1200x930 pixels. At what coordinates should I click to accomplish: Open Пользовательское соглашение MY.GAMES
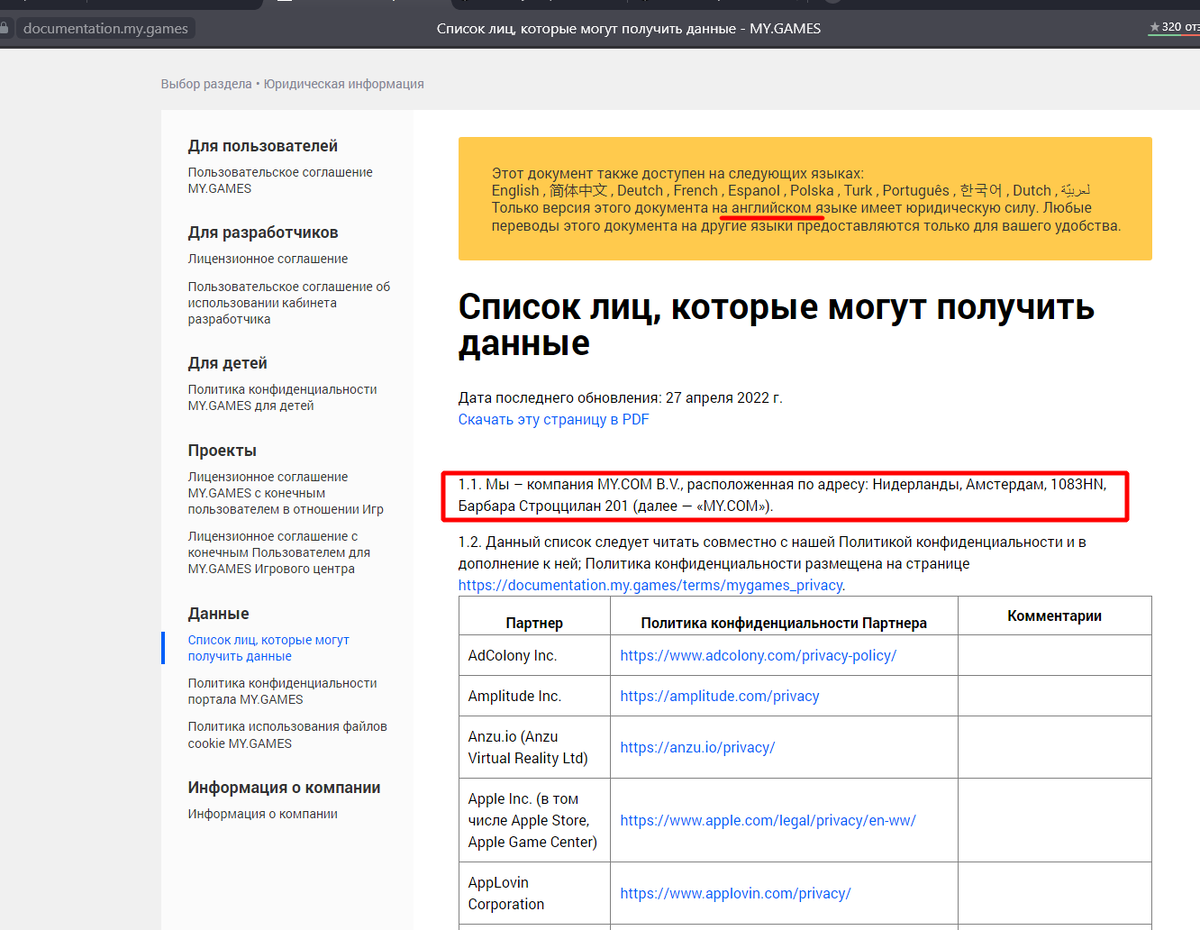pos(280,180)
